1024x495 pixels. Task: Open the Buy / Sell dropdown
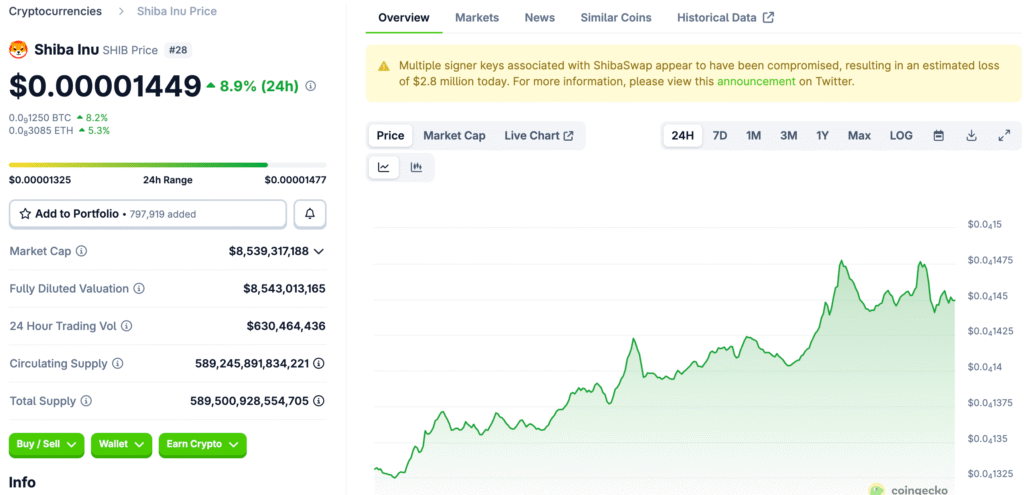(x=46, y=444)
